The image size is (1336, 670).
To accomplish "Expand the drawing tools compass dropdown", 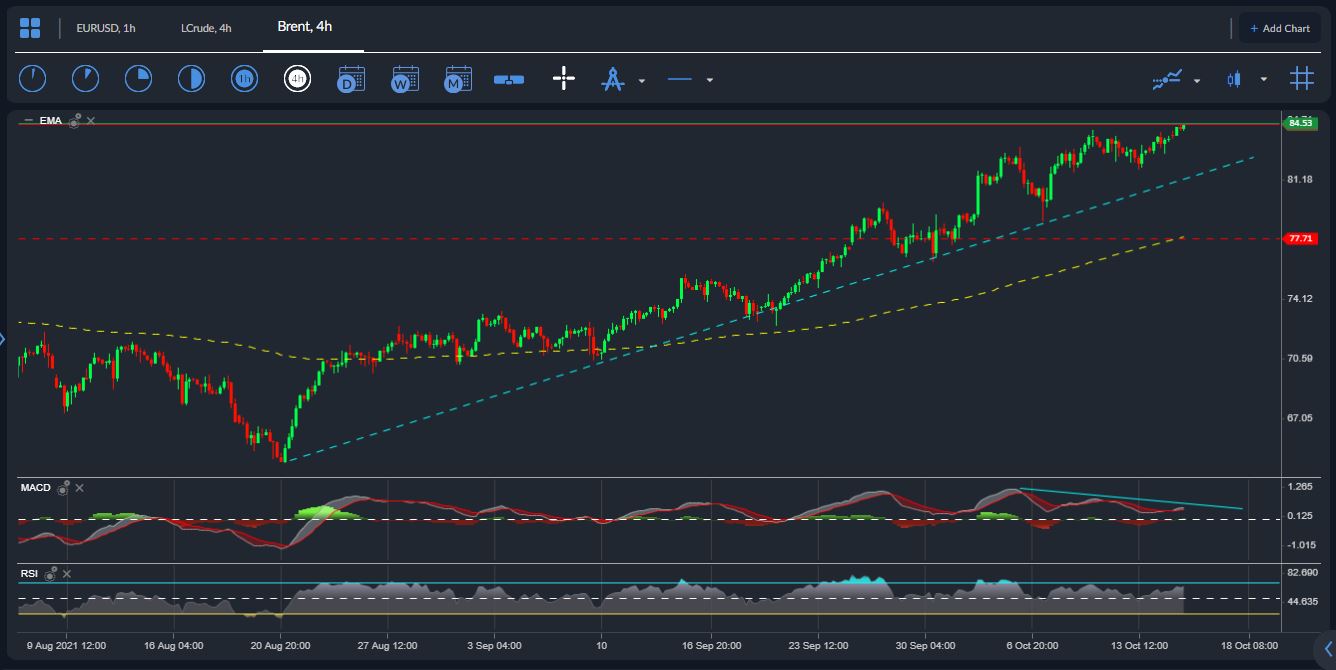I will coord(642,80).
